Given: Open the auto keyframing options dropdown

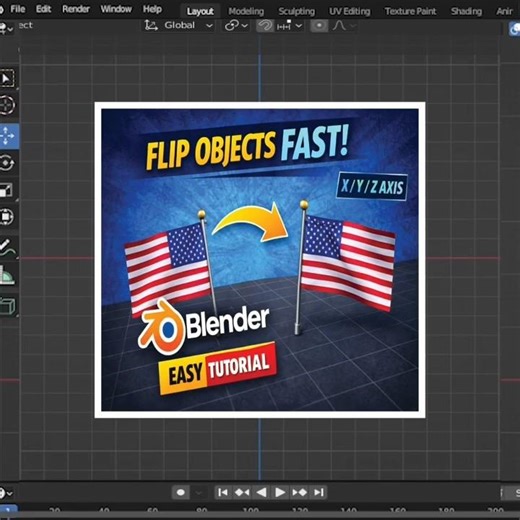Looking at the screenshot, I should pyautogui.click(x=199, y=492).
